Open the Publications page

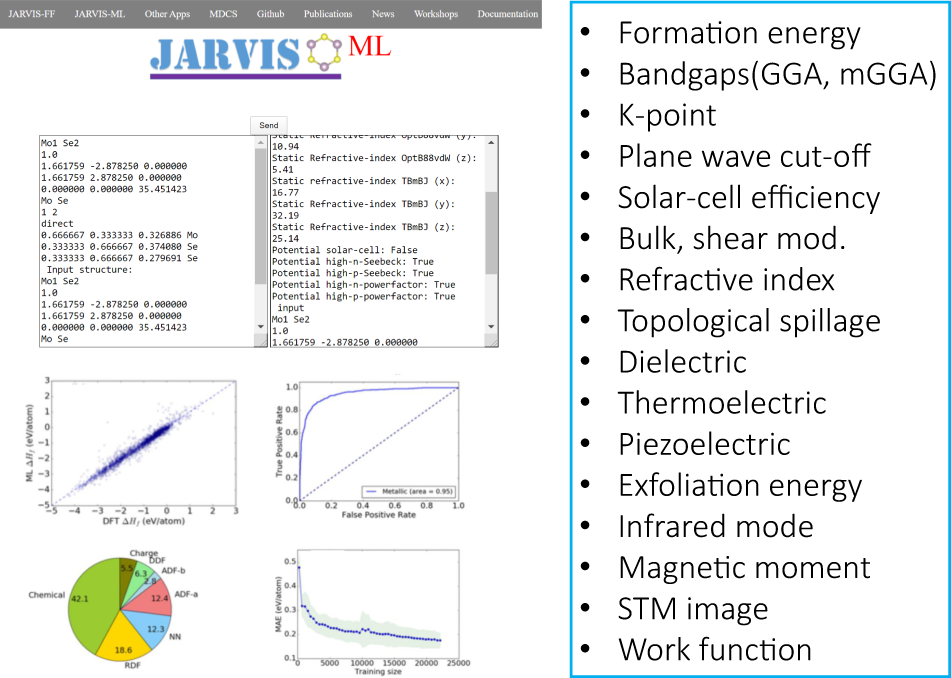pos(328,14)
